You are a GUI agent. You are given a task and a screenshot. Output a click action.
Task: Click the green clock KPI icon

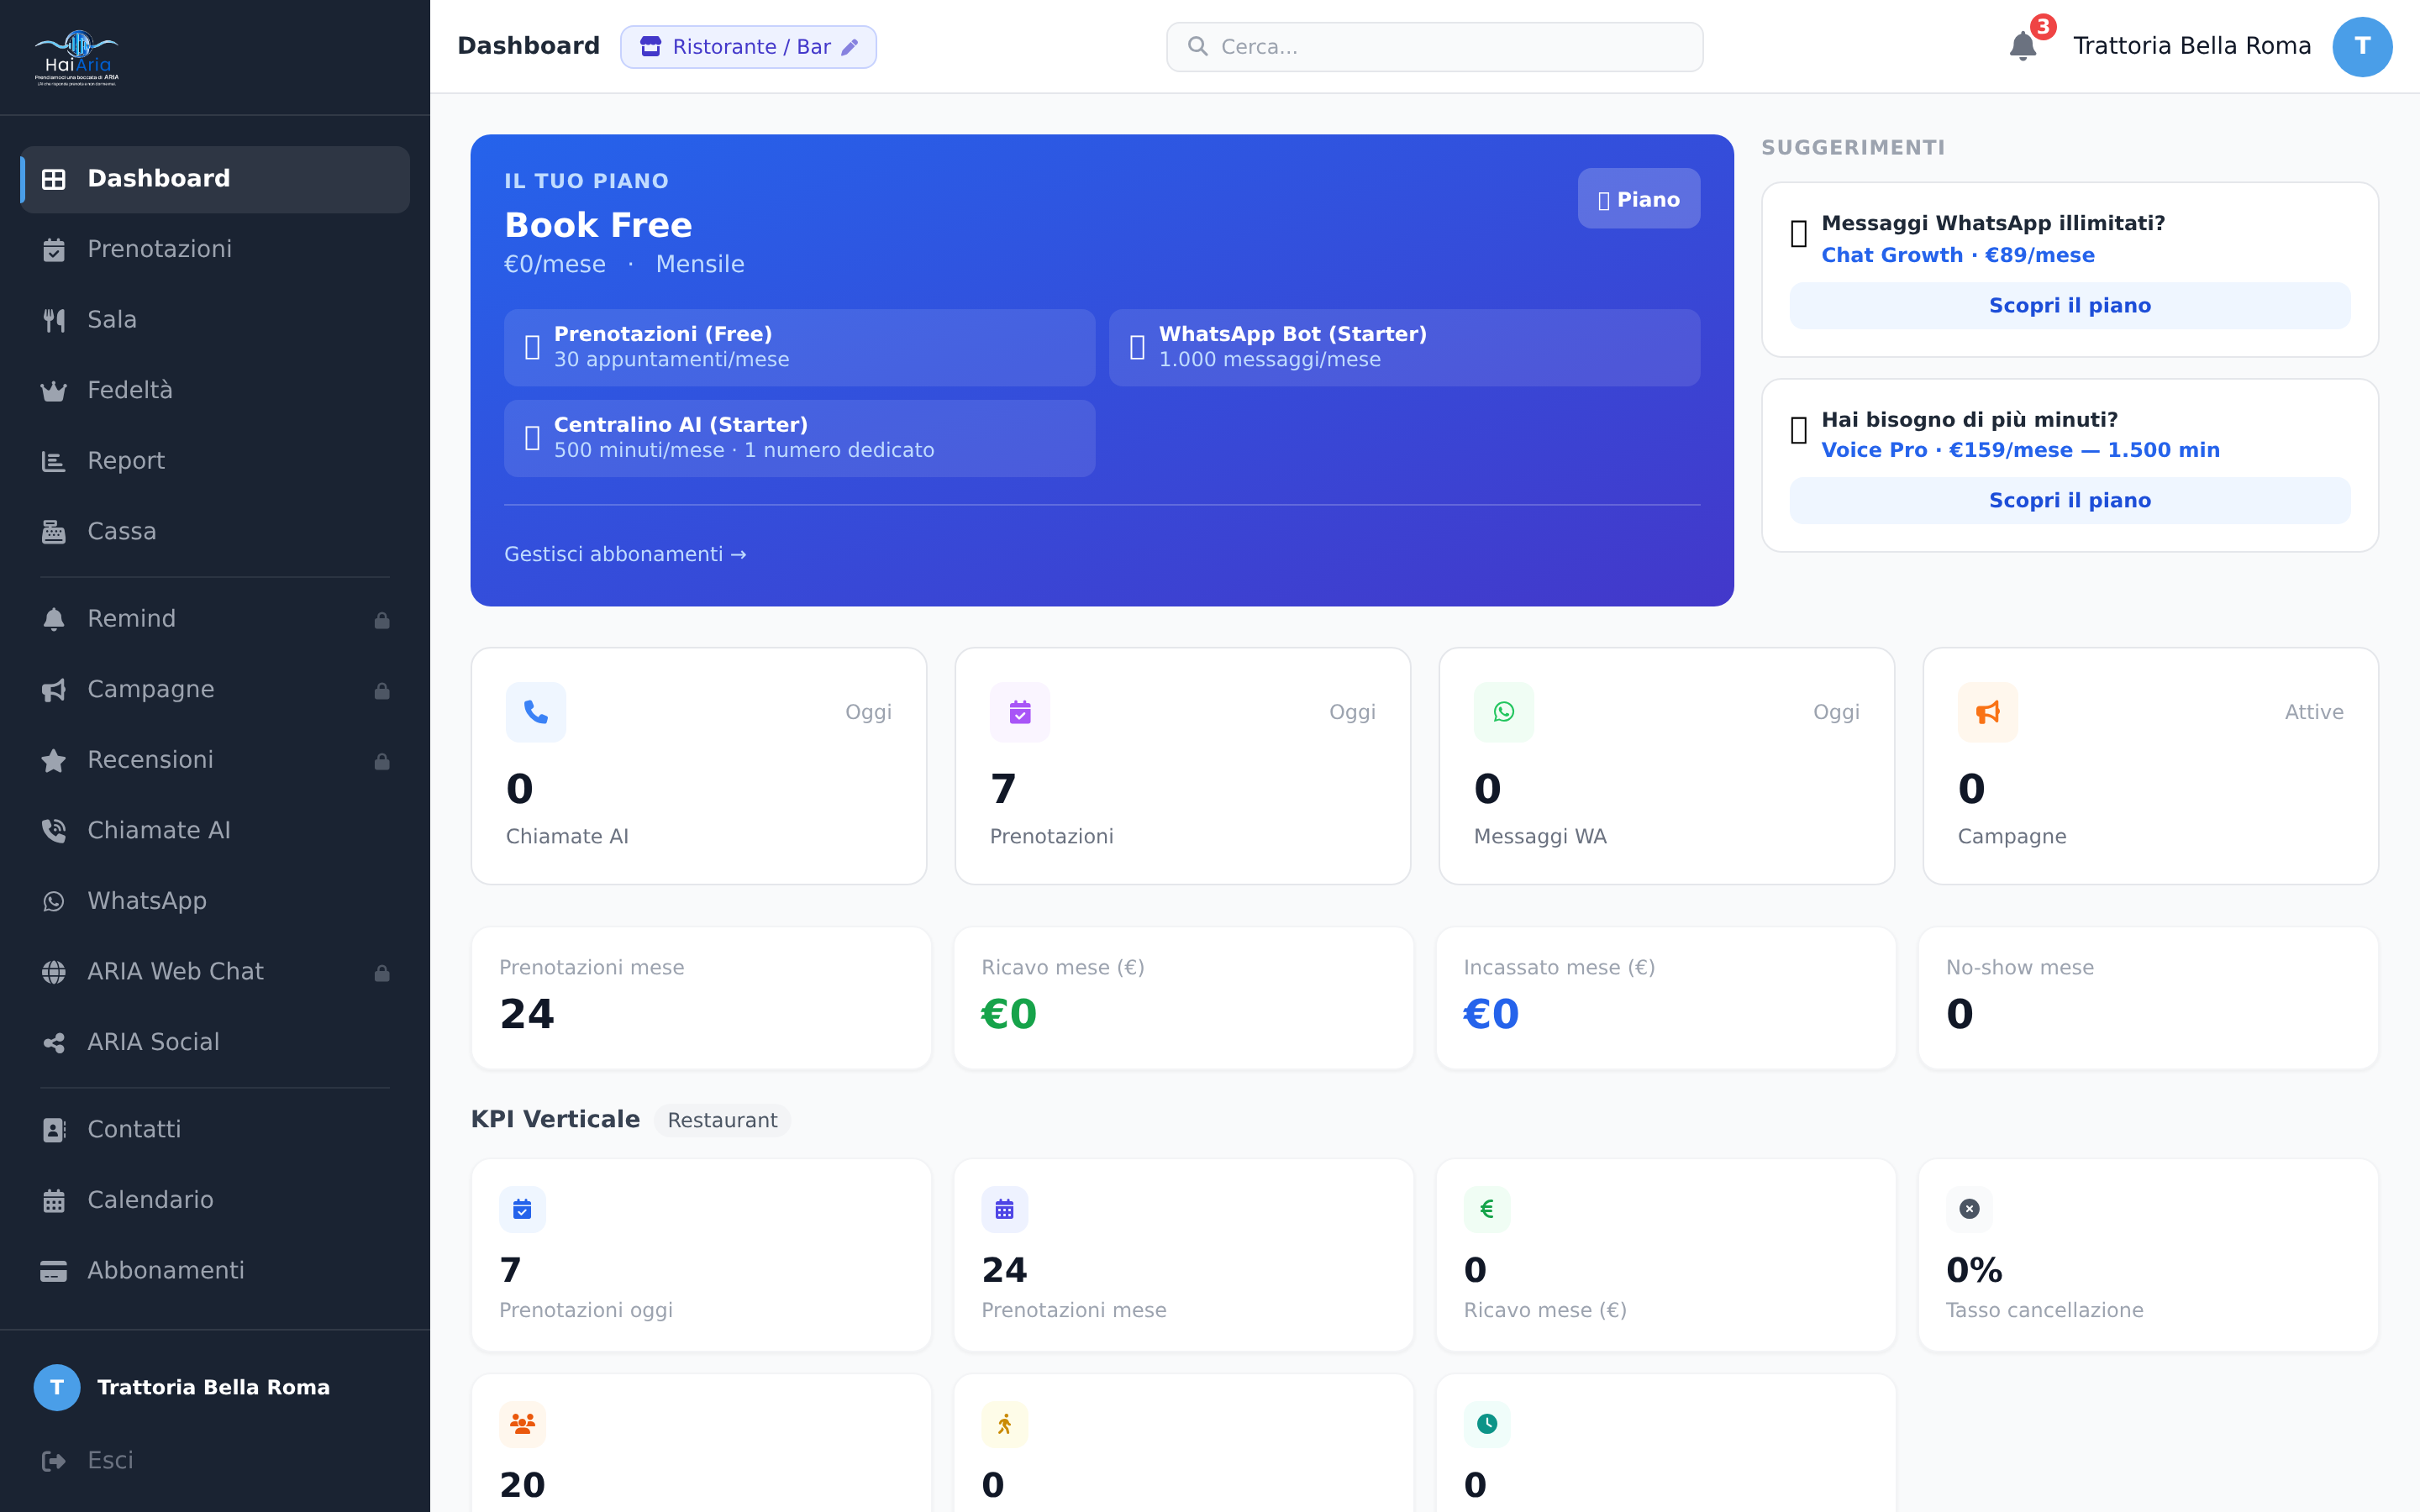point(1487,1425)
